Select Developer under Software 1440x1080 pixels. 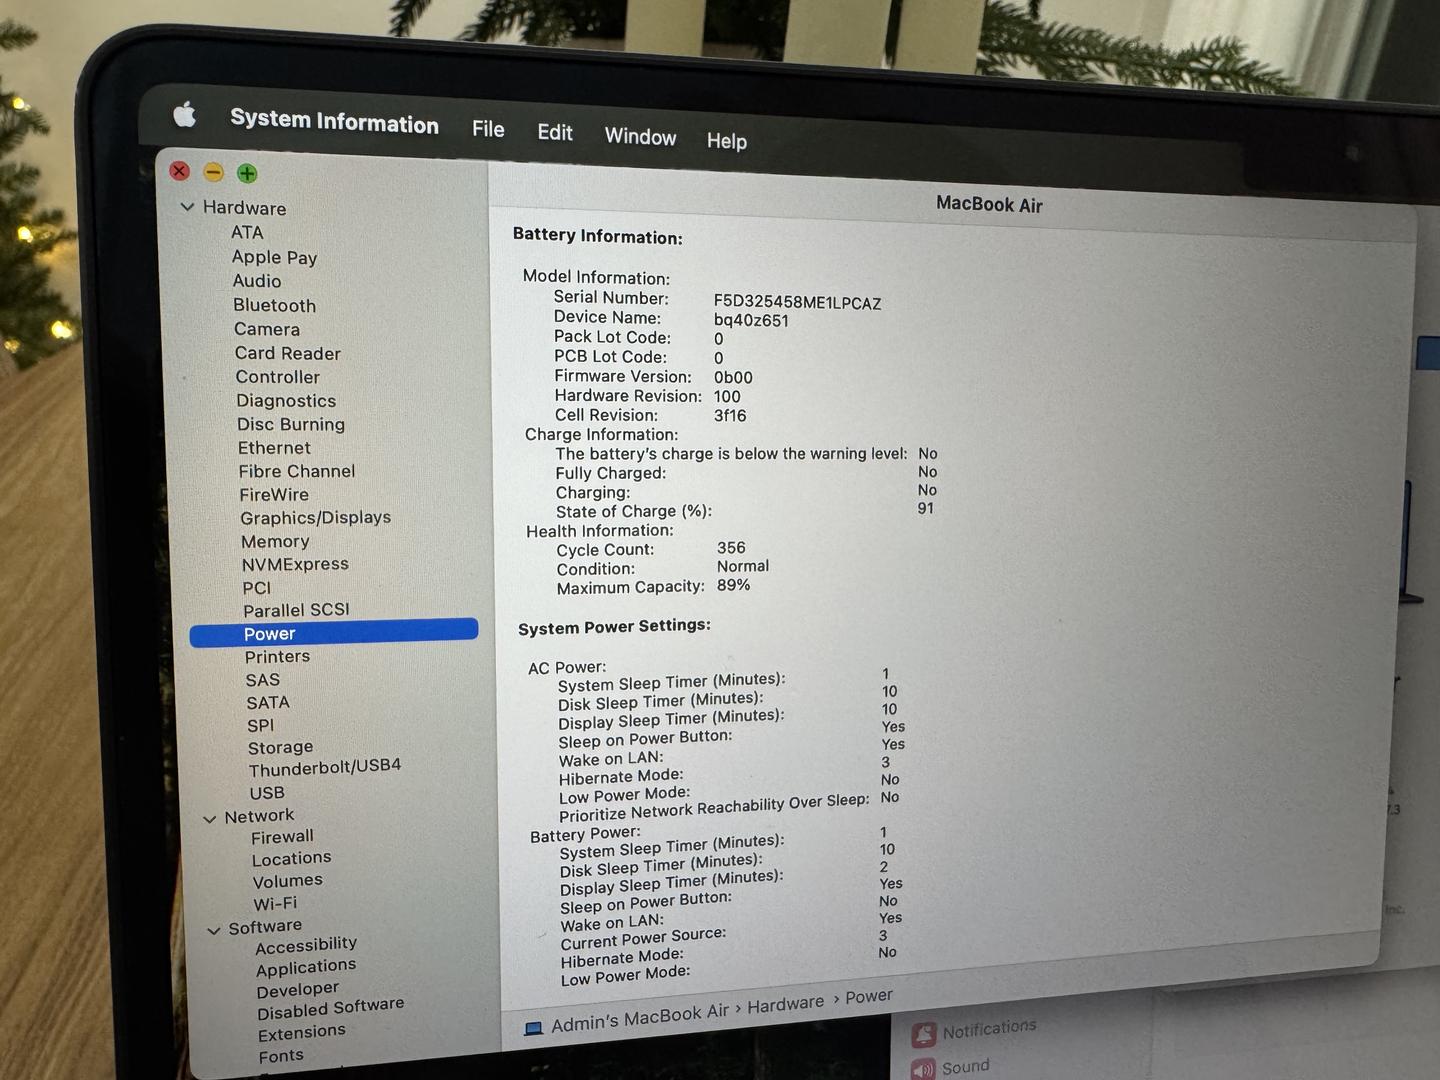[x=298, y=990]
